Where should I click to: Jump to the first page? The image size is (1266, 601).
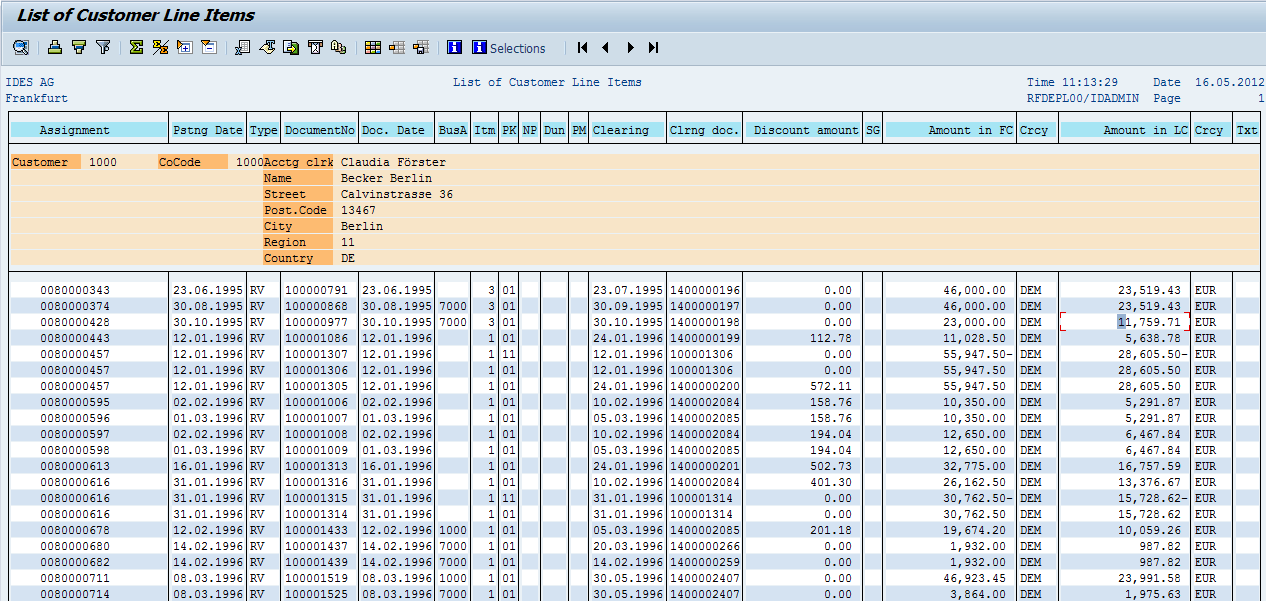point(582,47)
